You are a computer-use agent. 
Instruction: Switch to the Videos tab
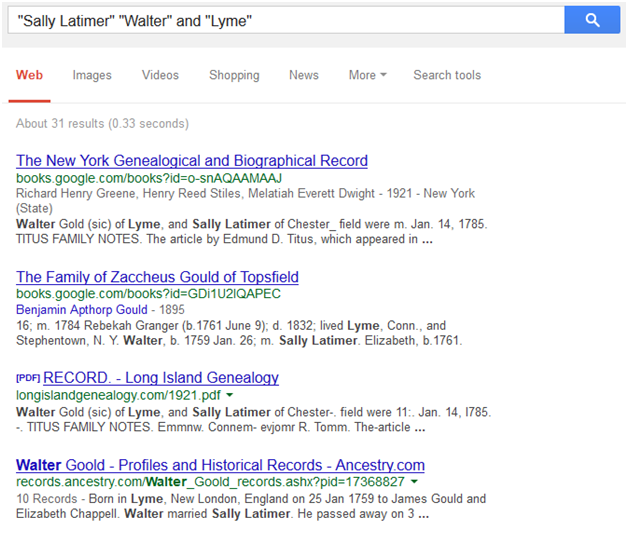tap(160, 75)
